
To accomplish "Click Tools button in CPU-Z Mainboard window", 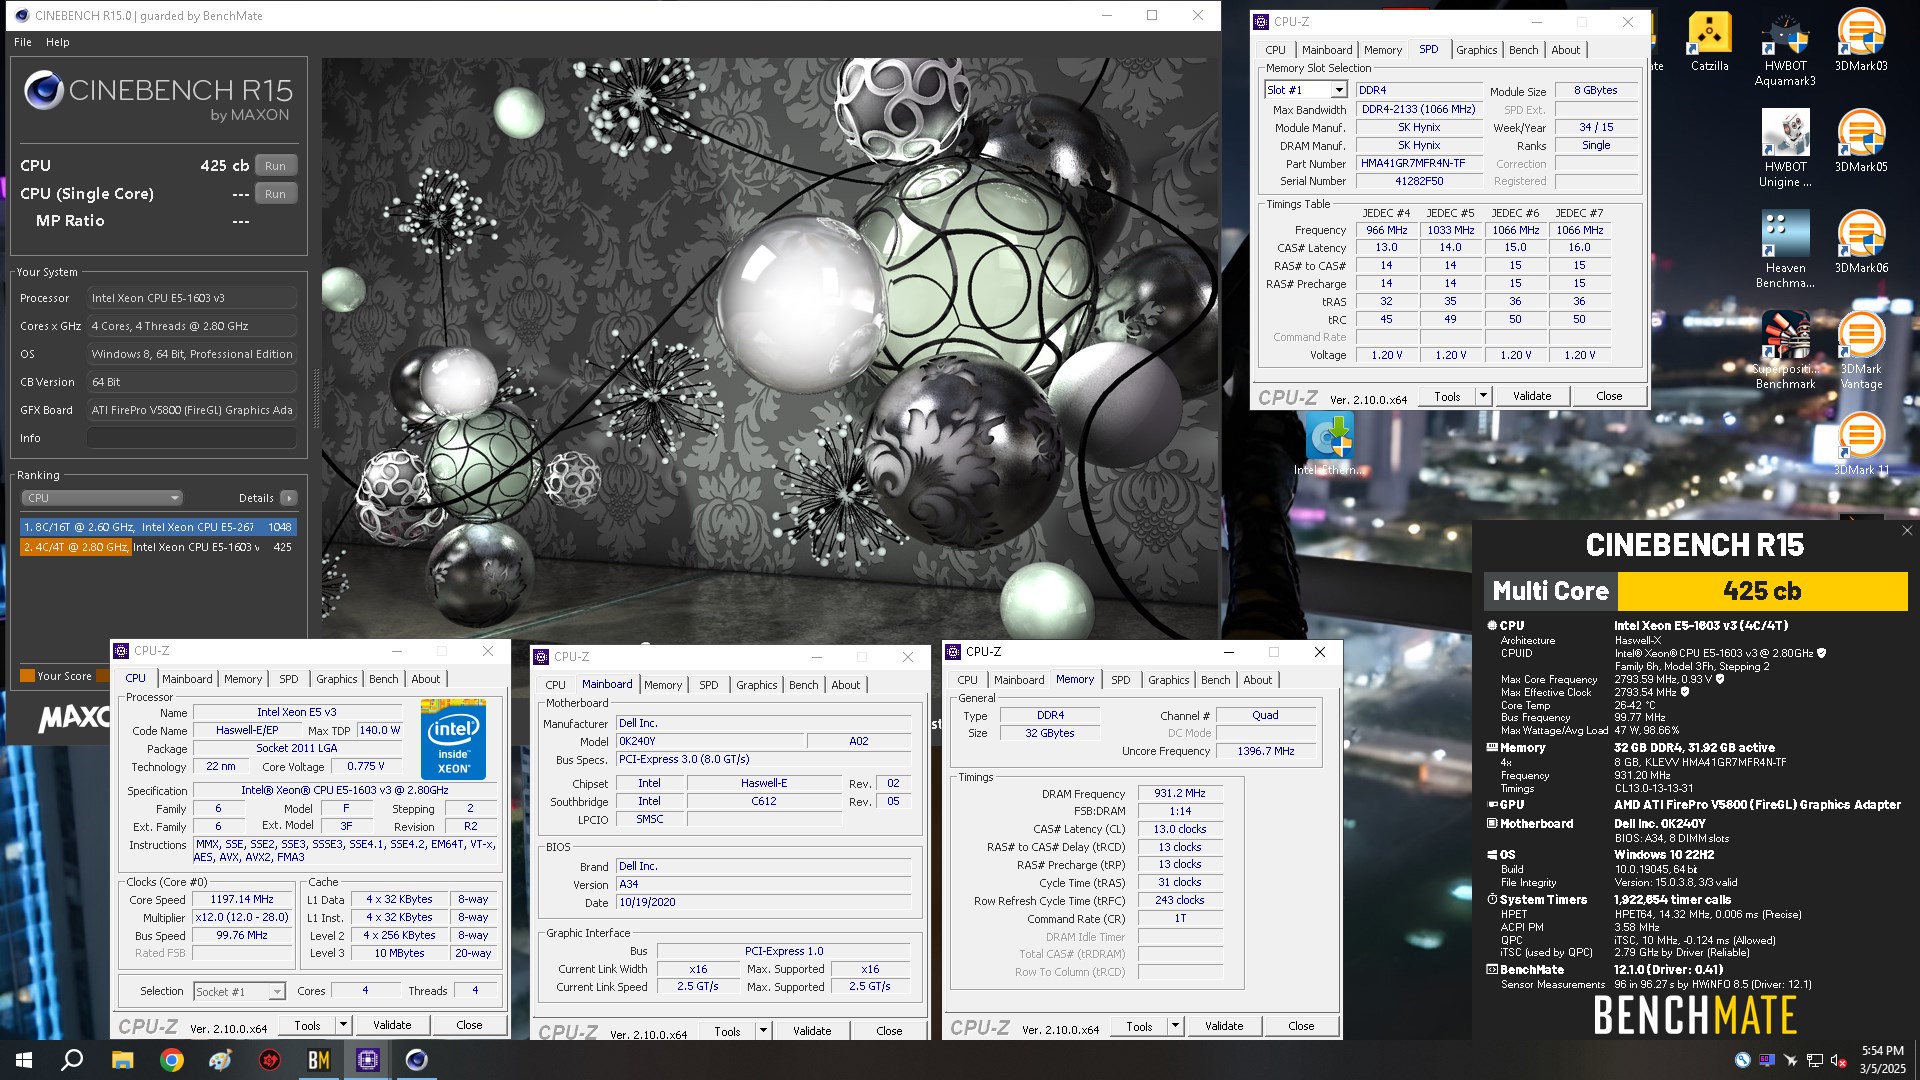I will 727,1031.
